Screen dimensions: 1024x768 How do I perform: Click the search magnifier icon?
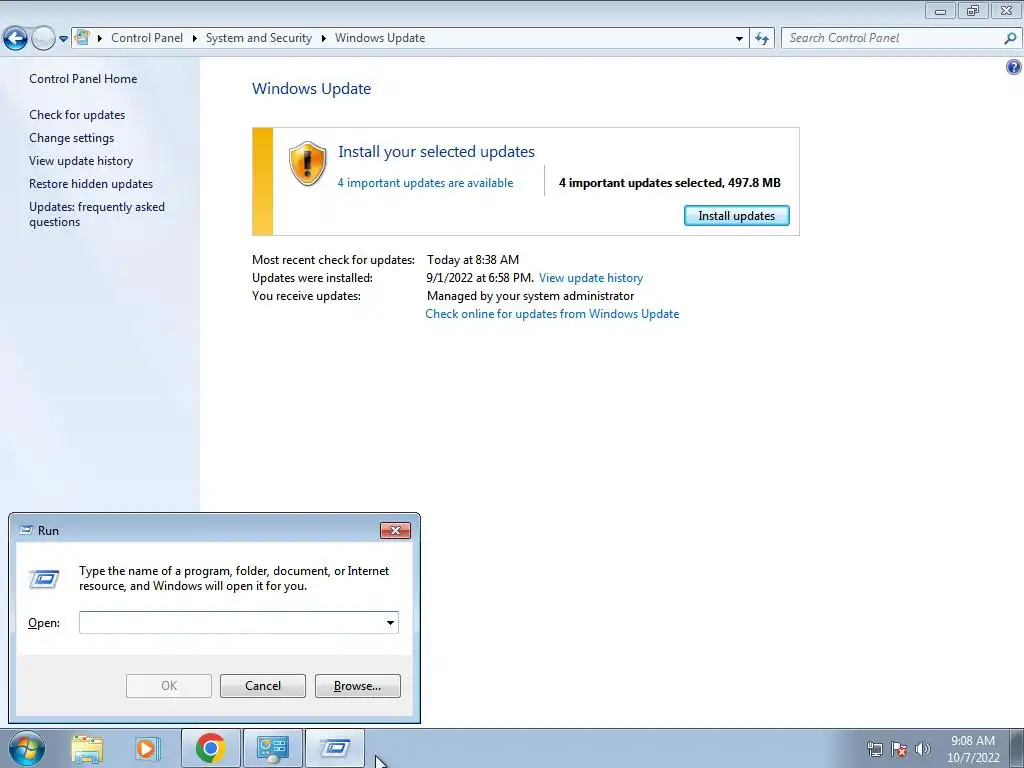point(1010,38)
